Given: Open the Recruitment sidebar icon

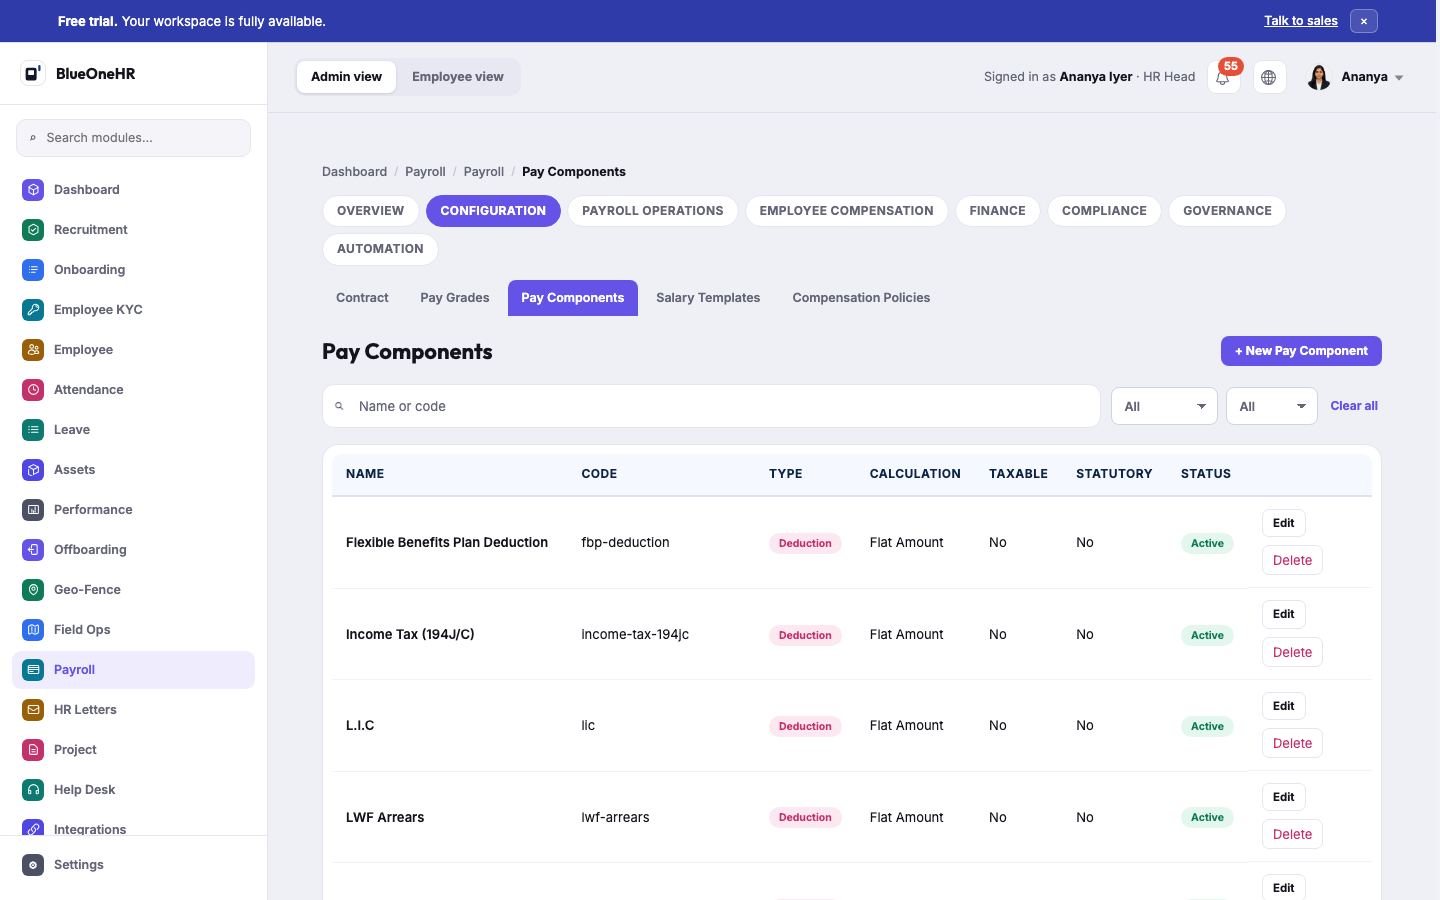Looking at the screenshot, I should (33, 229).
